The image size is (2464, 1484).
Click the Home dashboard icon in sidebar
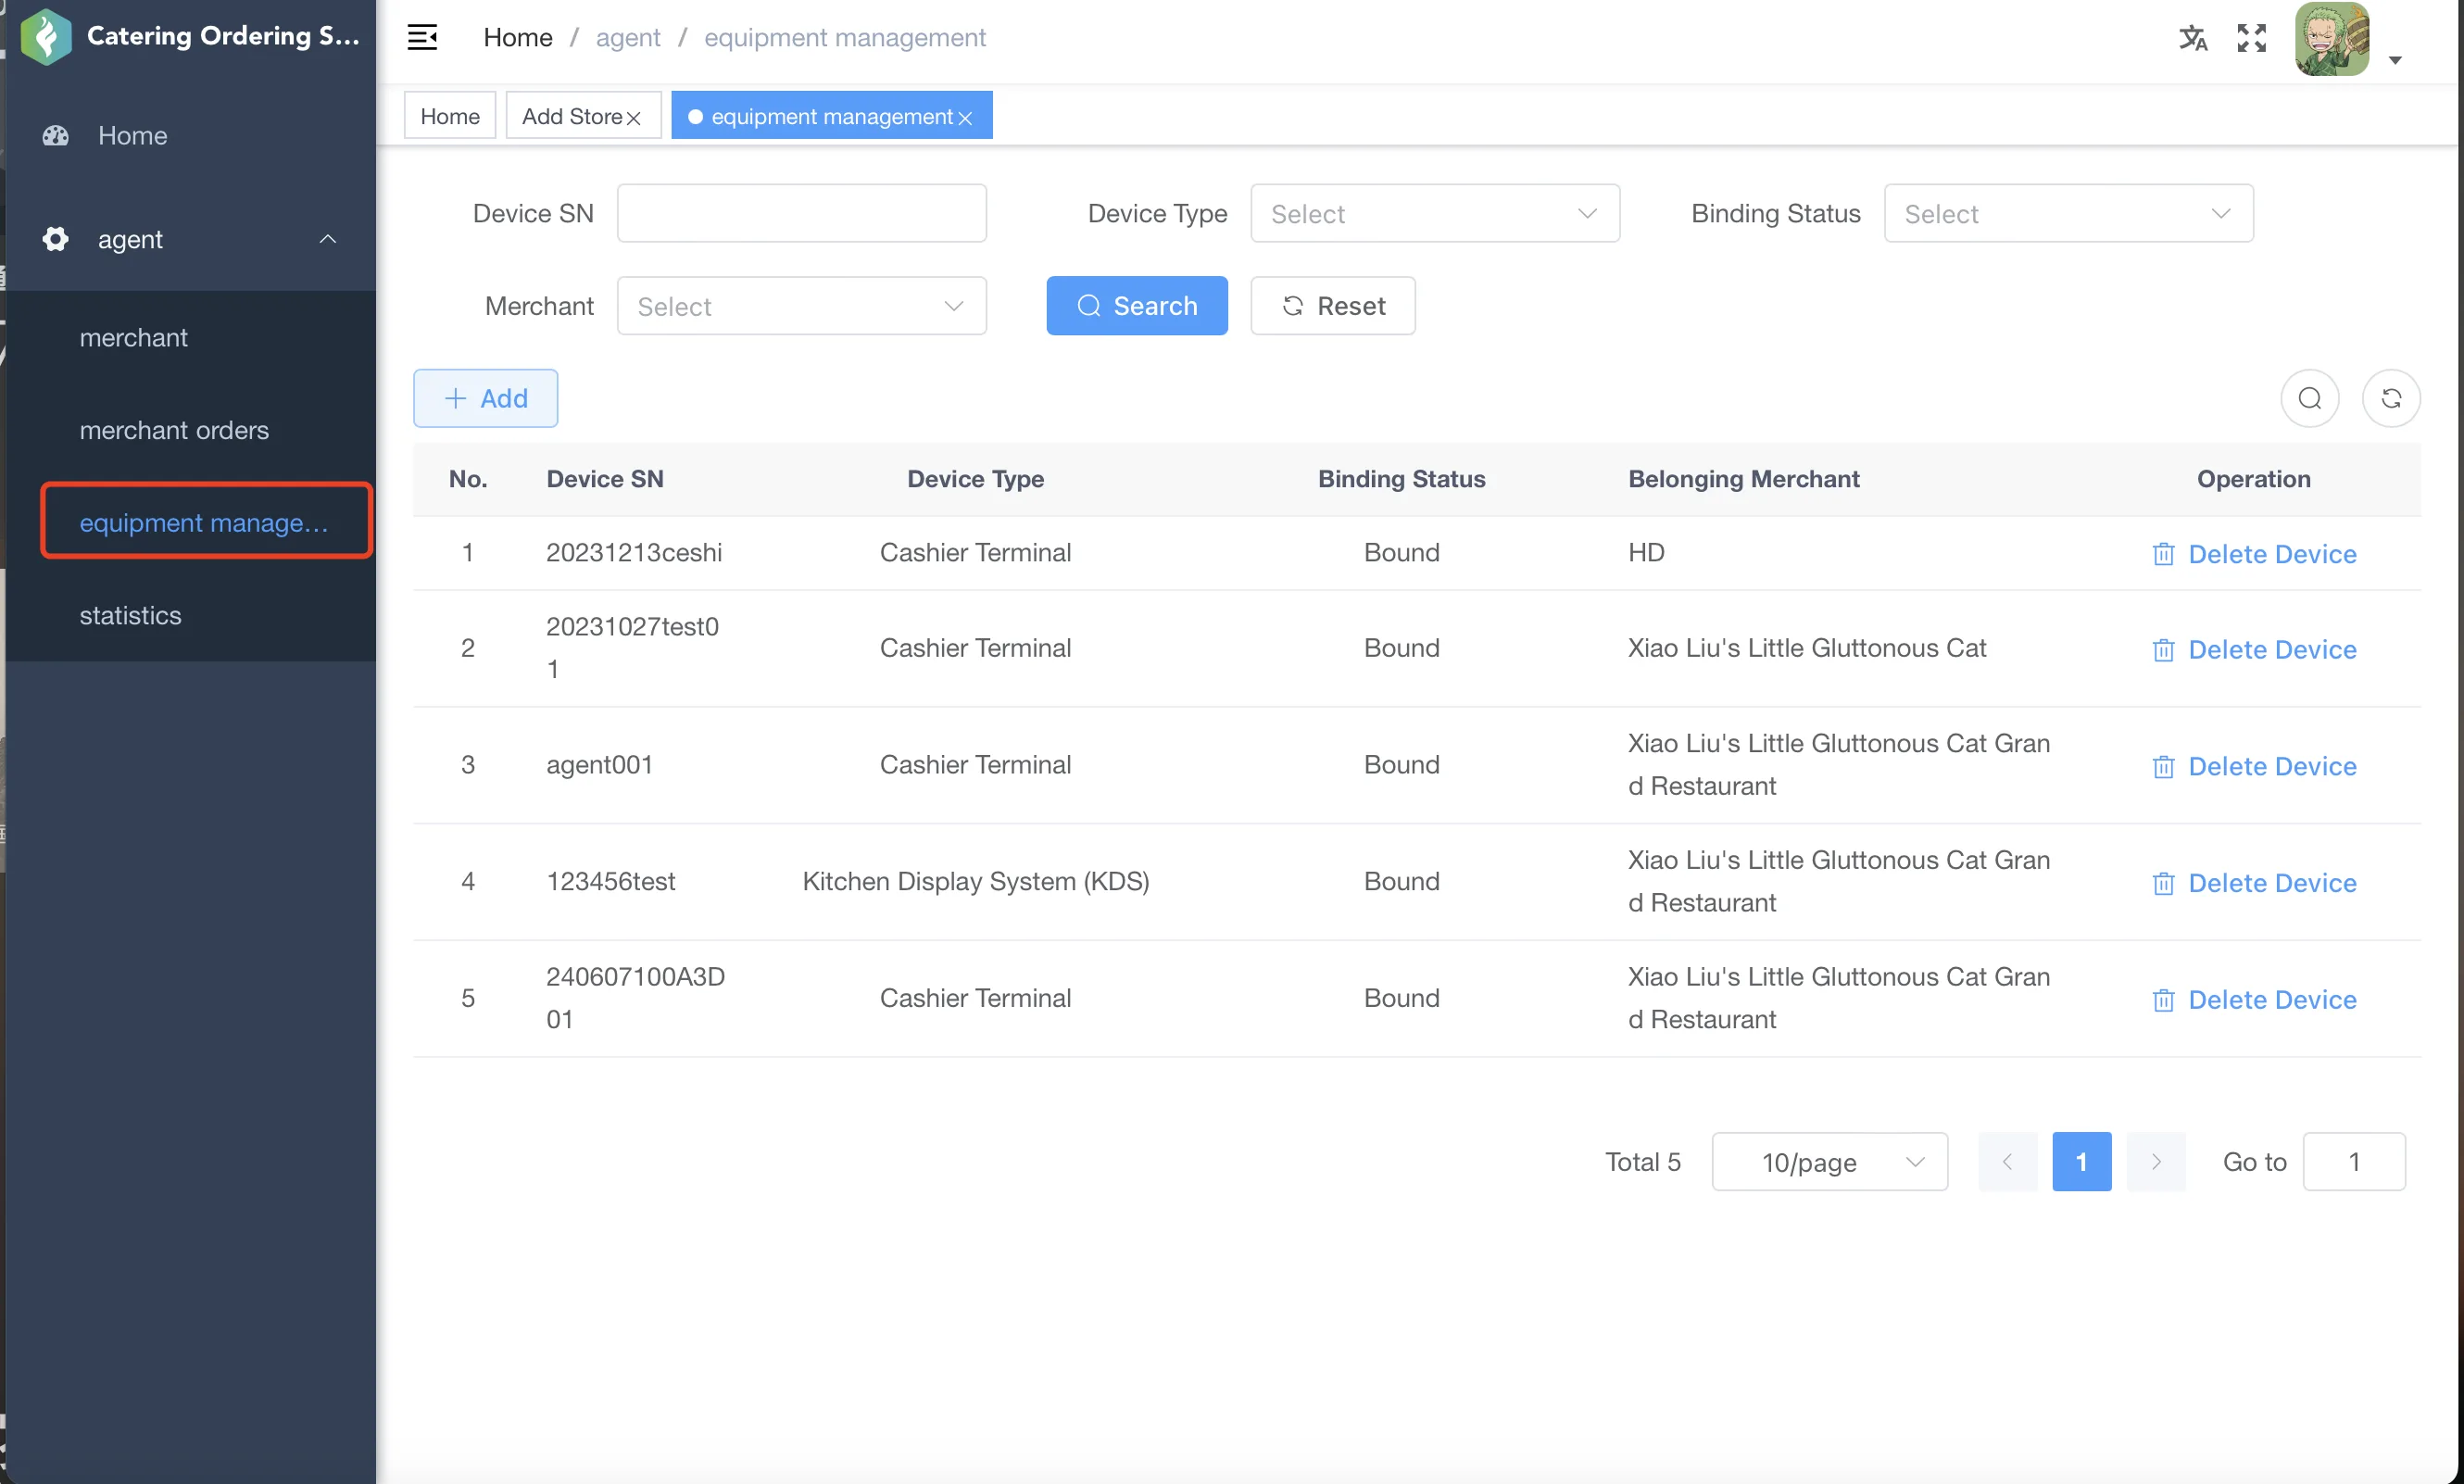pyautogui.click(x=56, y=135)
